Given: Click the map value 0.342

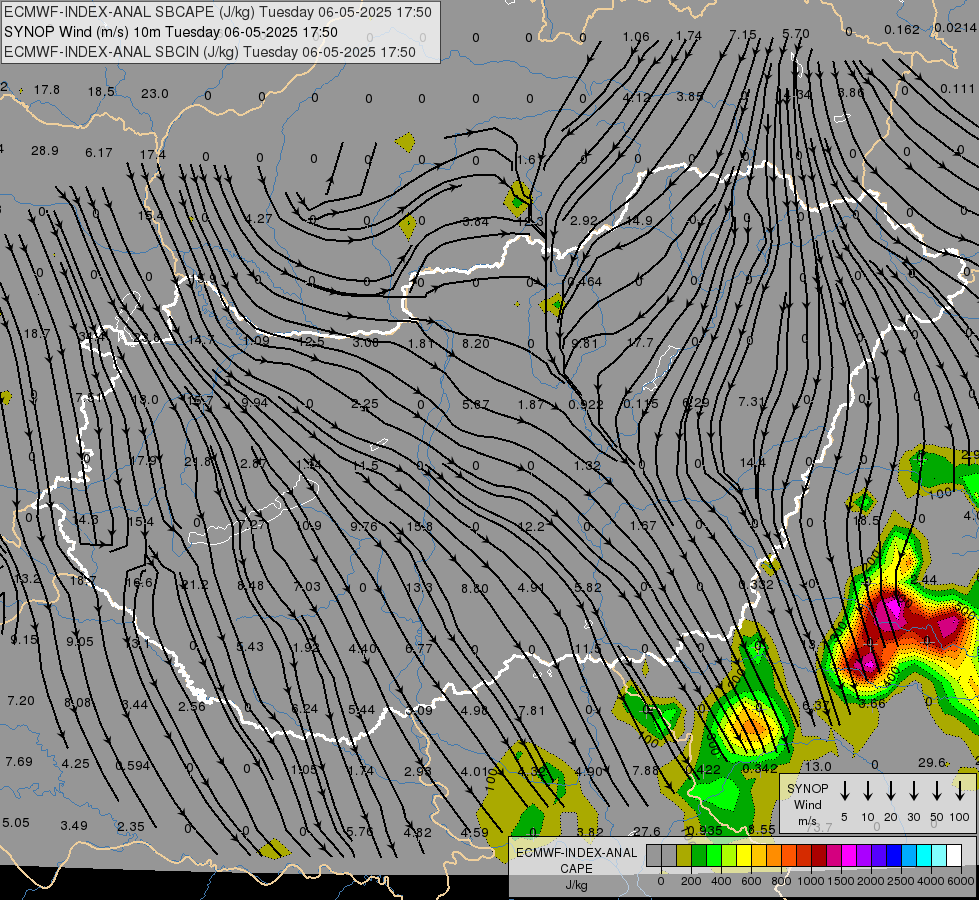Looking at the screenshot, I should pyautogui.click(x=760, y=768).
